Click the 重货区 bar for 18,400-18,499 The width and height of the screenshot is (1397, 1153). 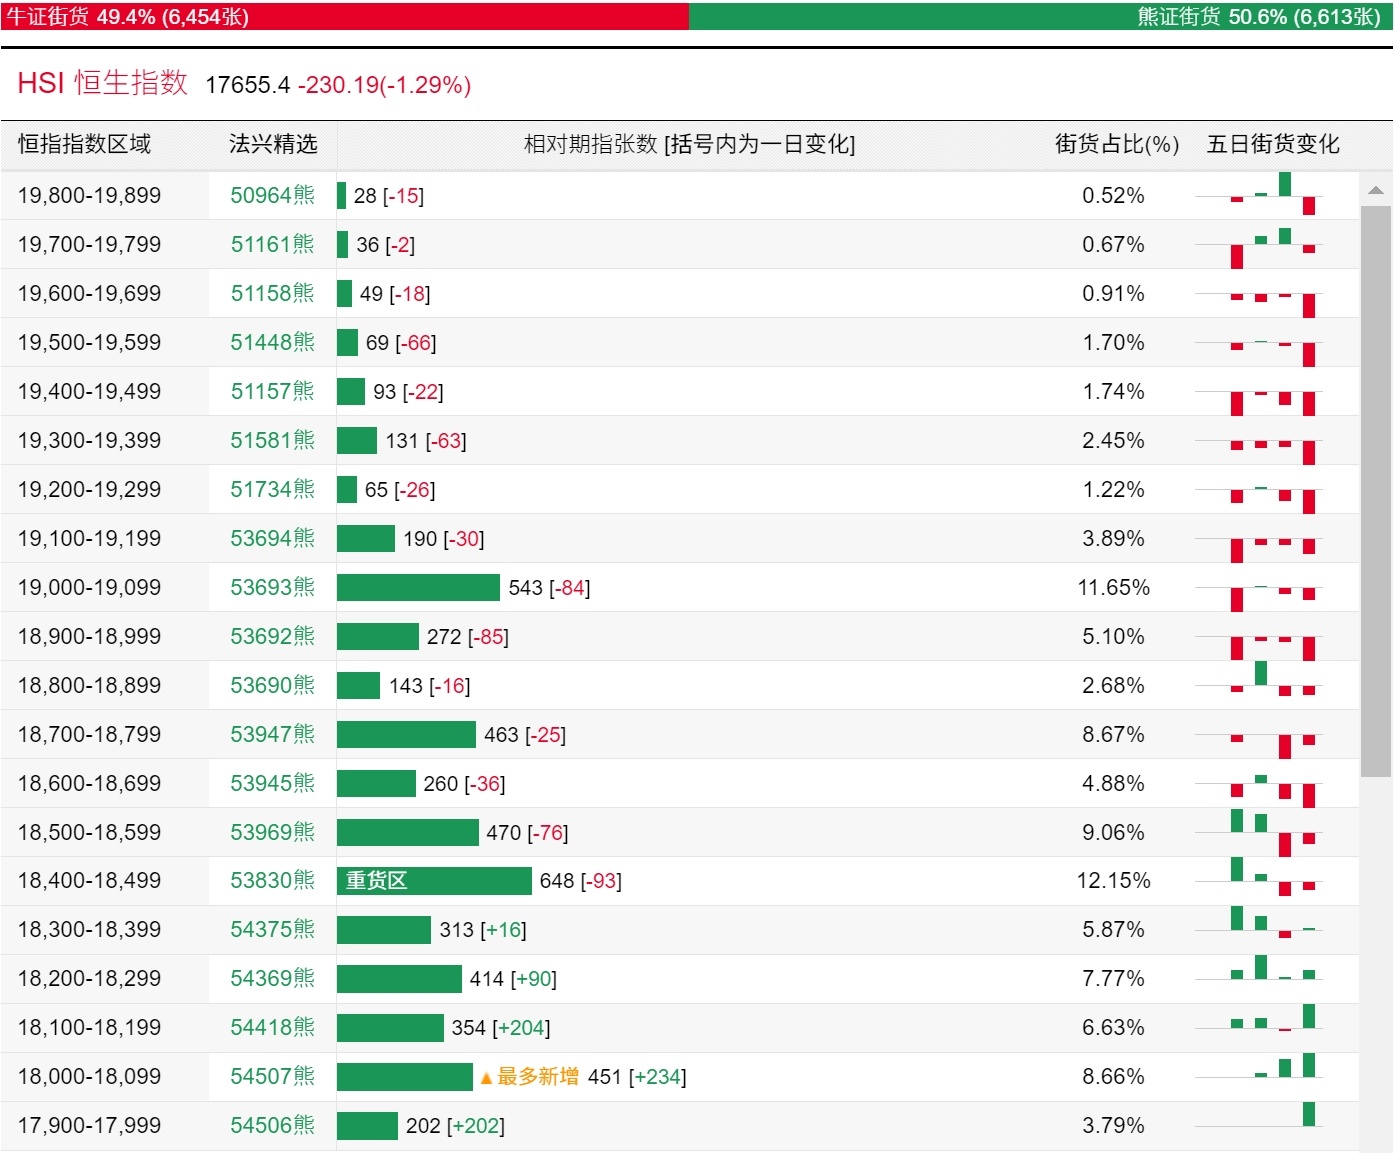click(433, 881)
